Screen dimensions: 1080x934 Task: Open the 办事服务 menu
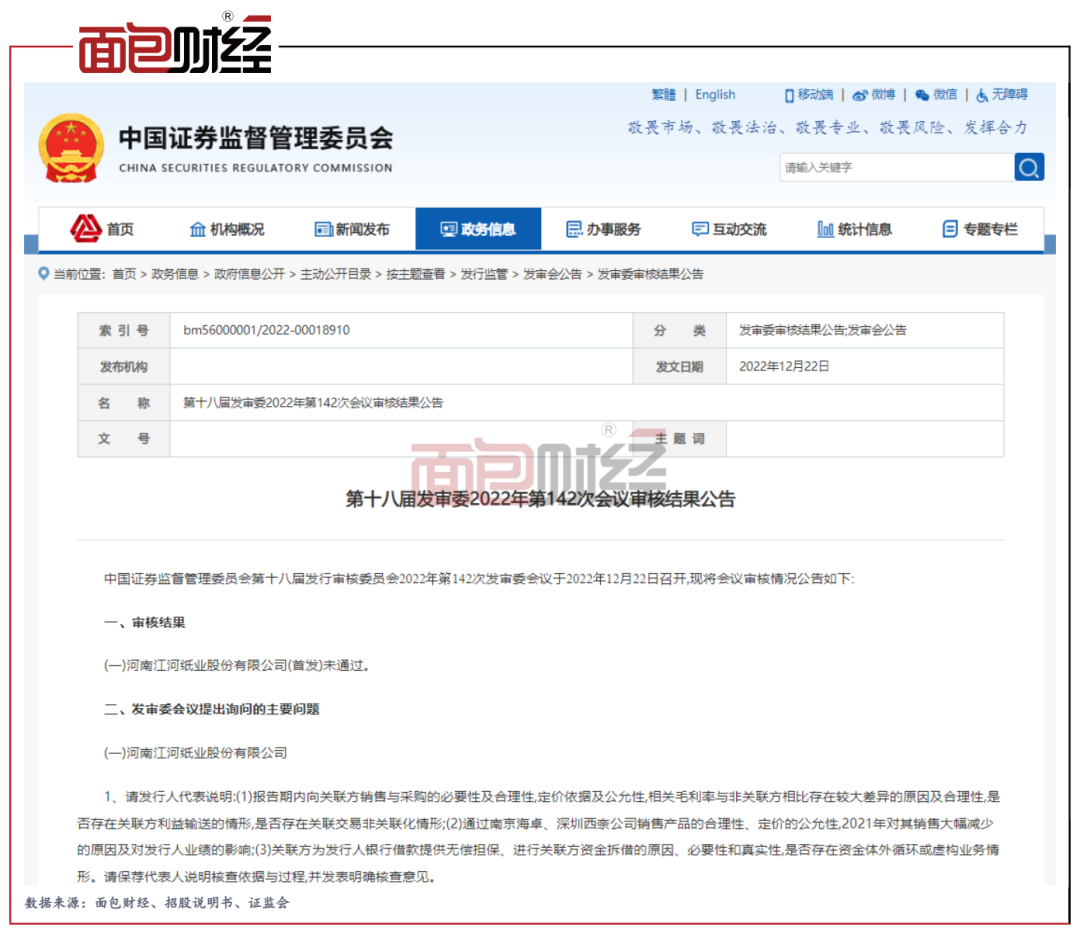click(x=603, y=230)
